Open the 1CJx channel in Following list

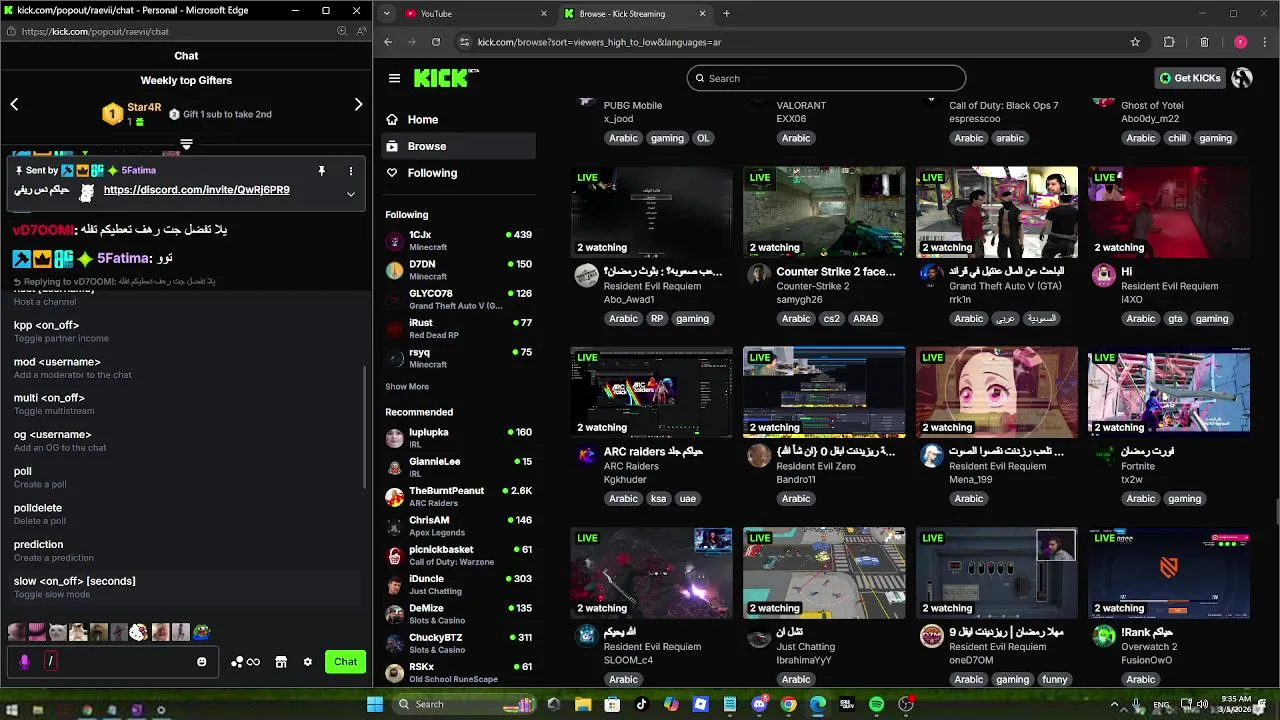tap(458, 240)
